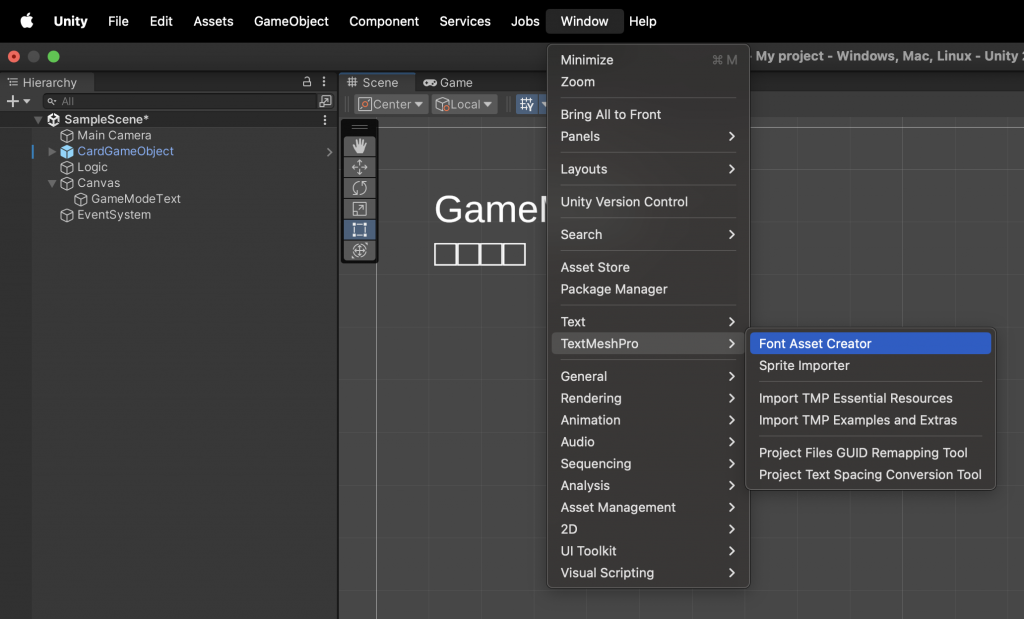Select the Rotate tool

point(359,188)
